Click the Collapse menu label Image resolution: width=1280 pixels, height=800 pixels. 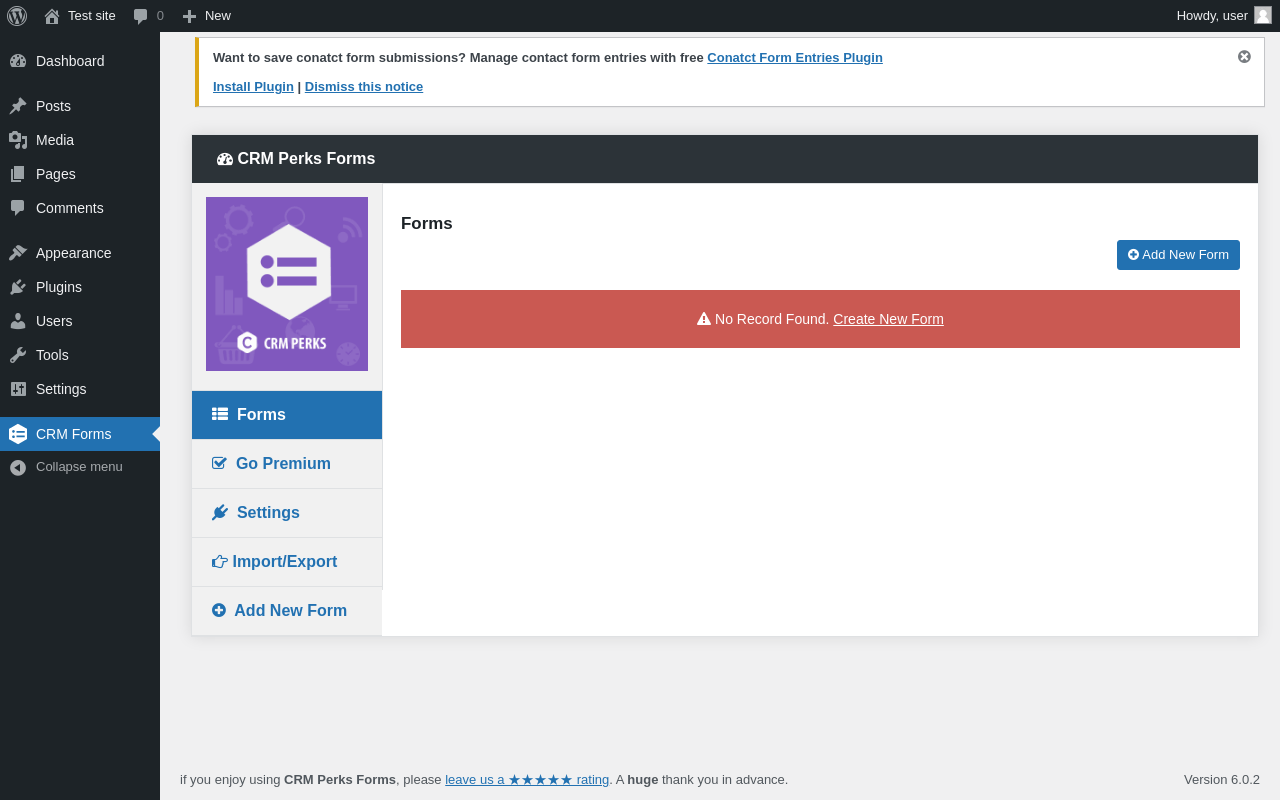[x=79, y=467]
